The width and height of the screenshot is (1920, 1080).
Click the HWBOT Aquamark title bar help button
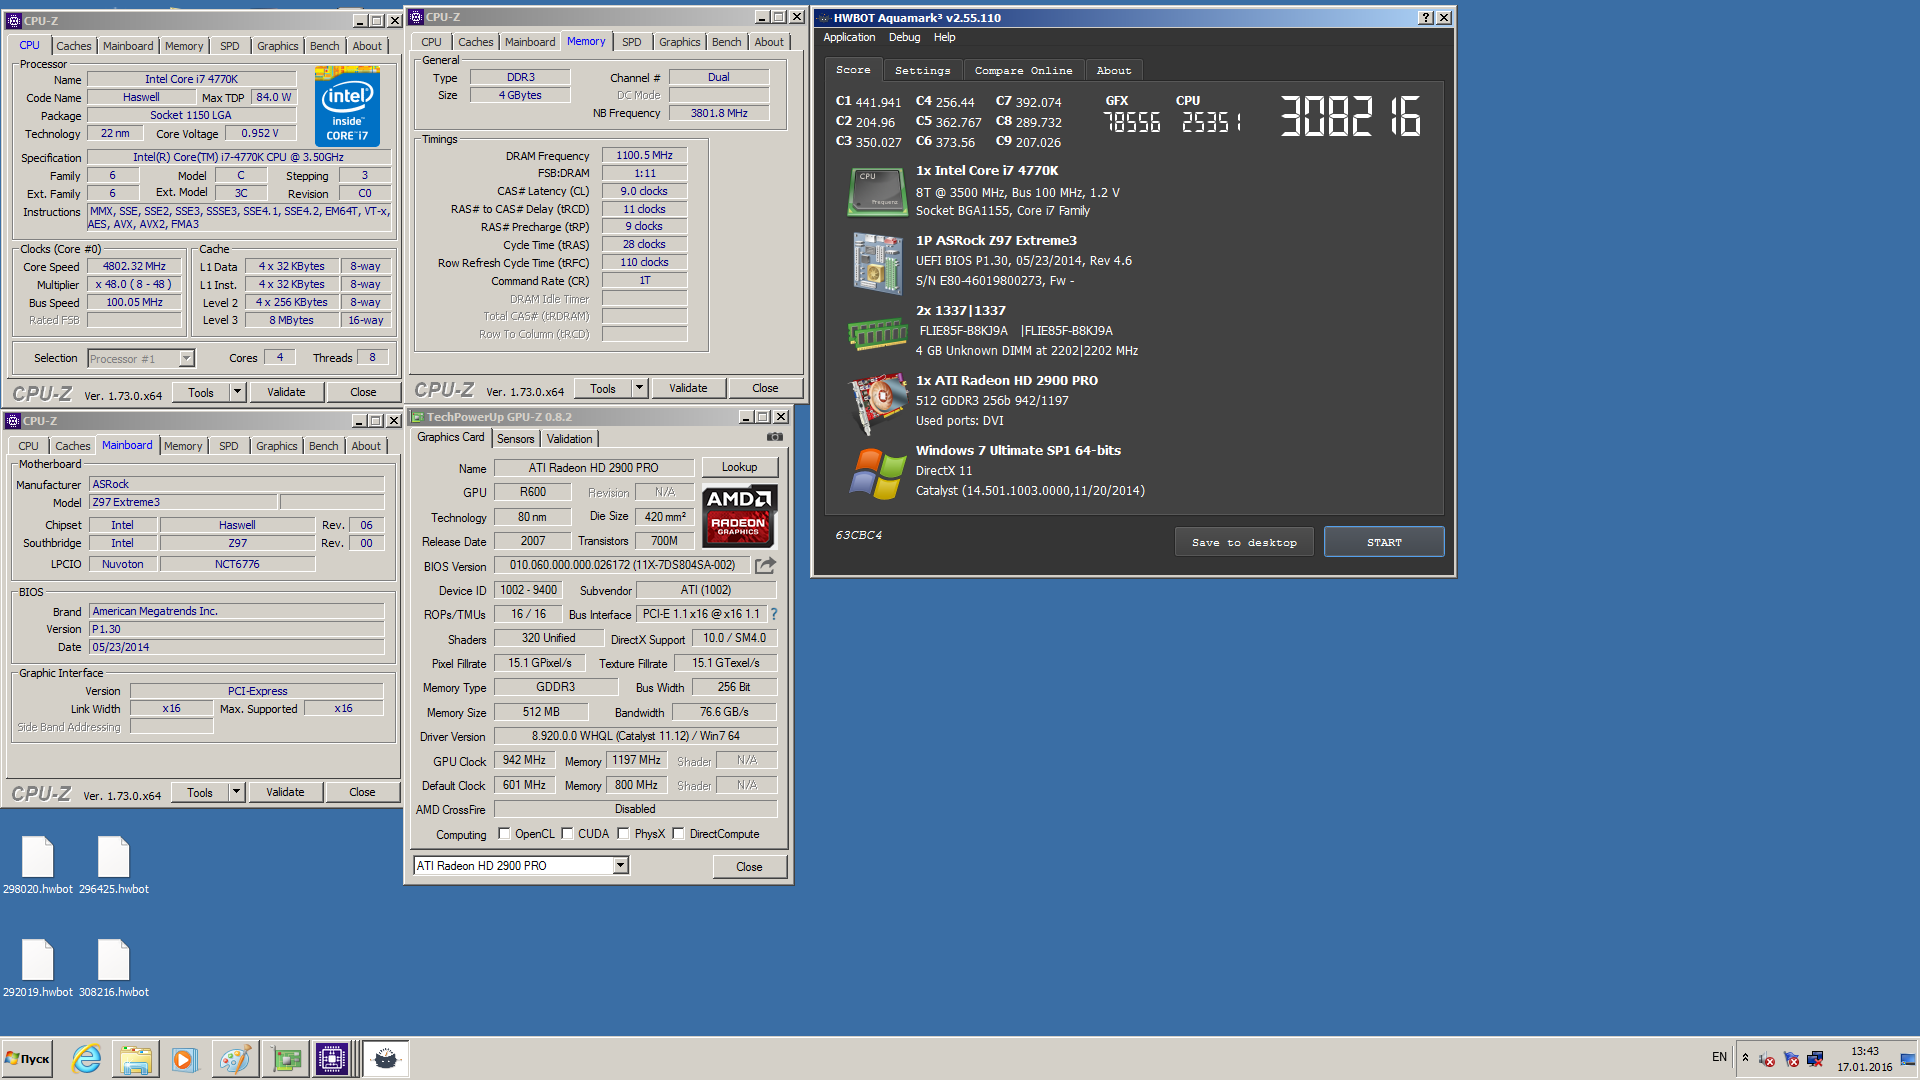tap(1426, 17)
